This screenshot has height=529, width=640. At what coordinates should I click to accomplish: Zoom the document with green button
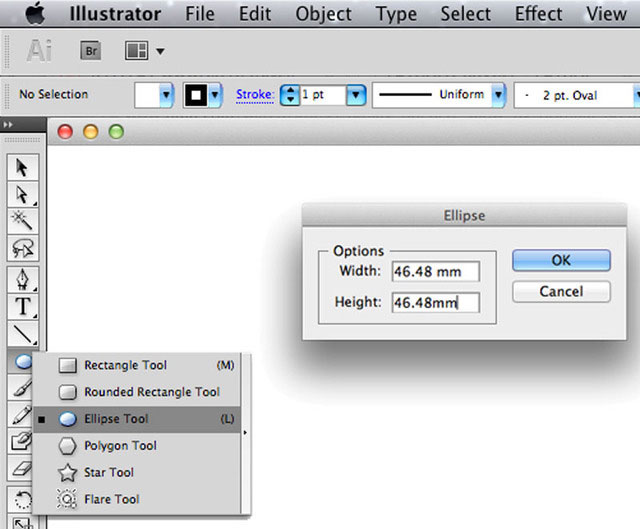116,132
